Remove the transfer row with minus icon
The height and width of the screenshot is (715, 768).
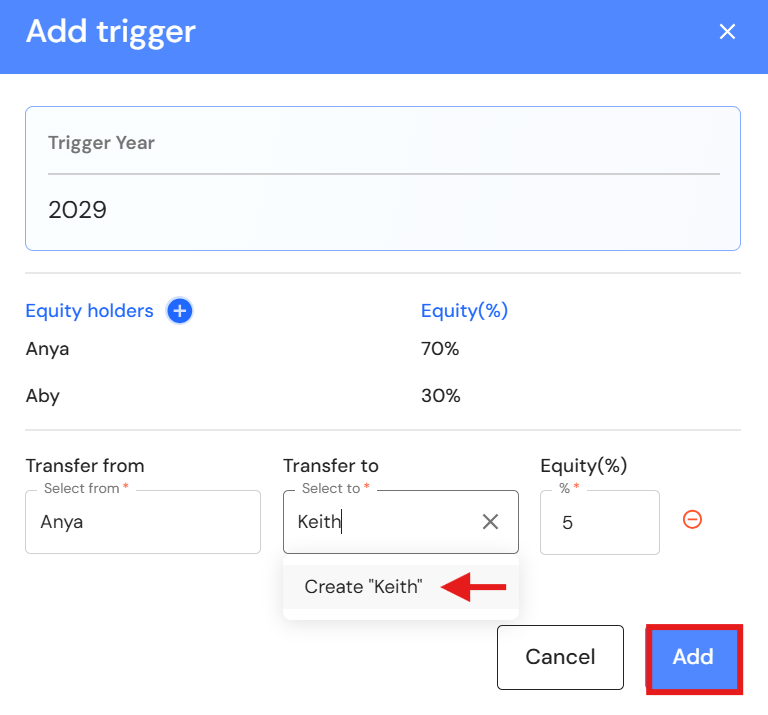(692, 520)
